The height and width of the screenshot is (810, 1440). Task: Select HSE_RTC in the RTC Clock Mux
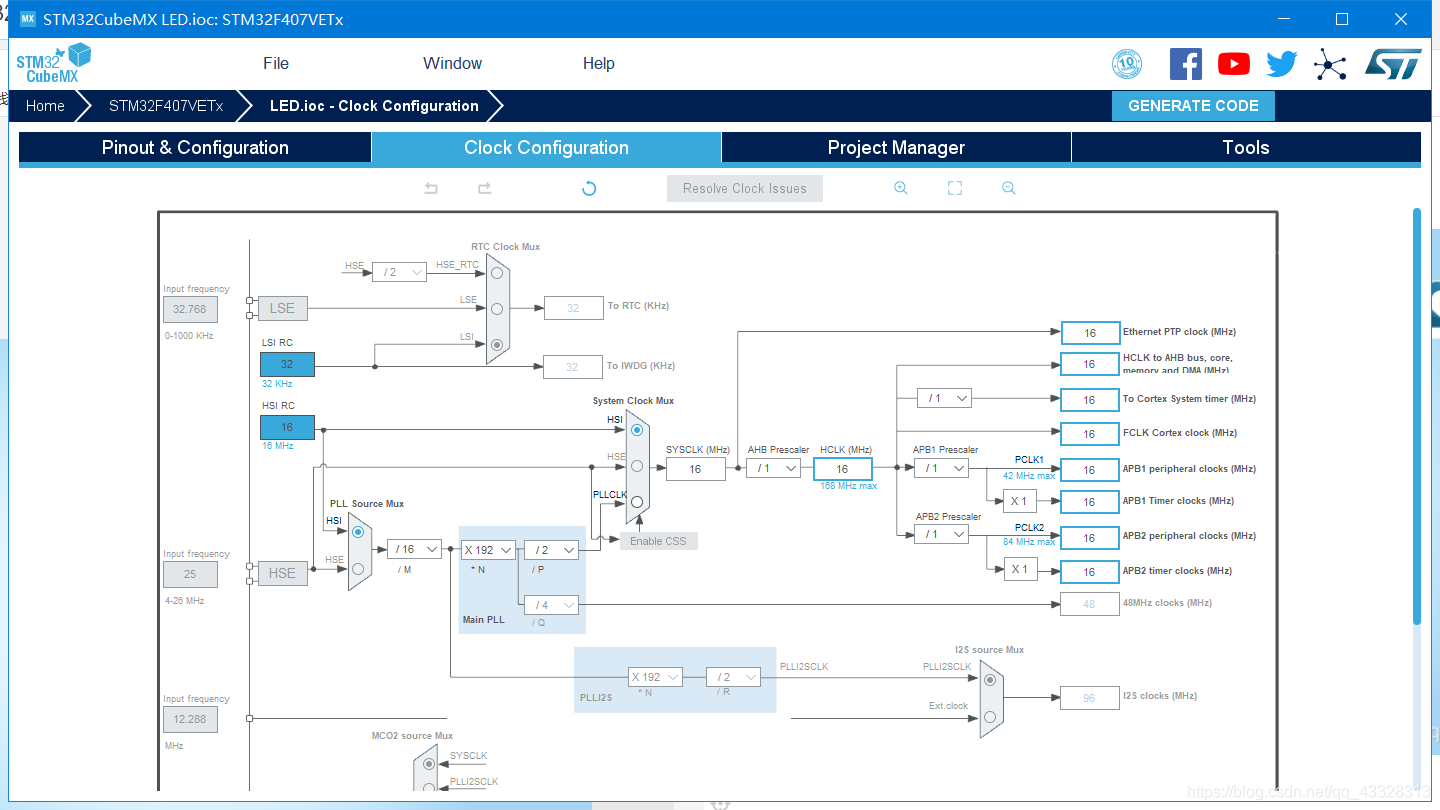pyautogui.click(x=497, y=272)
